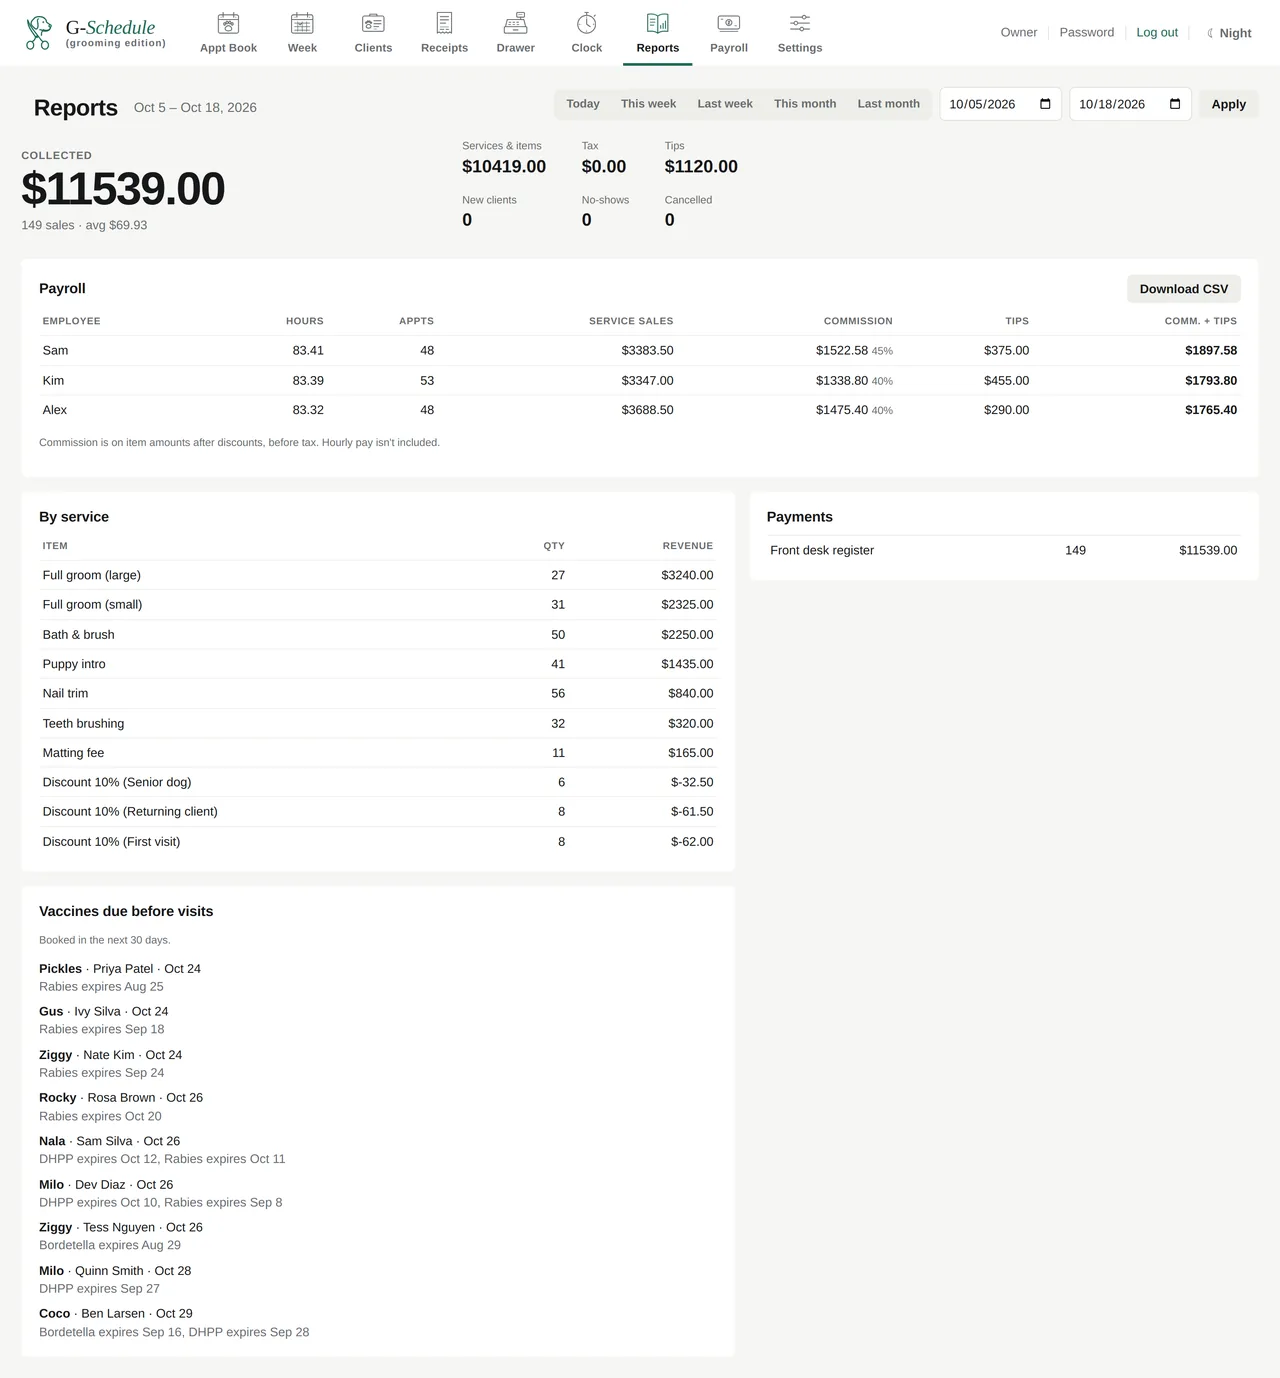Click the collected total $11539.00
Viewport: 1280px width, 1378px height.
[x=123, y=189]
